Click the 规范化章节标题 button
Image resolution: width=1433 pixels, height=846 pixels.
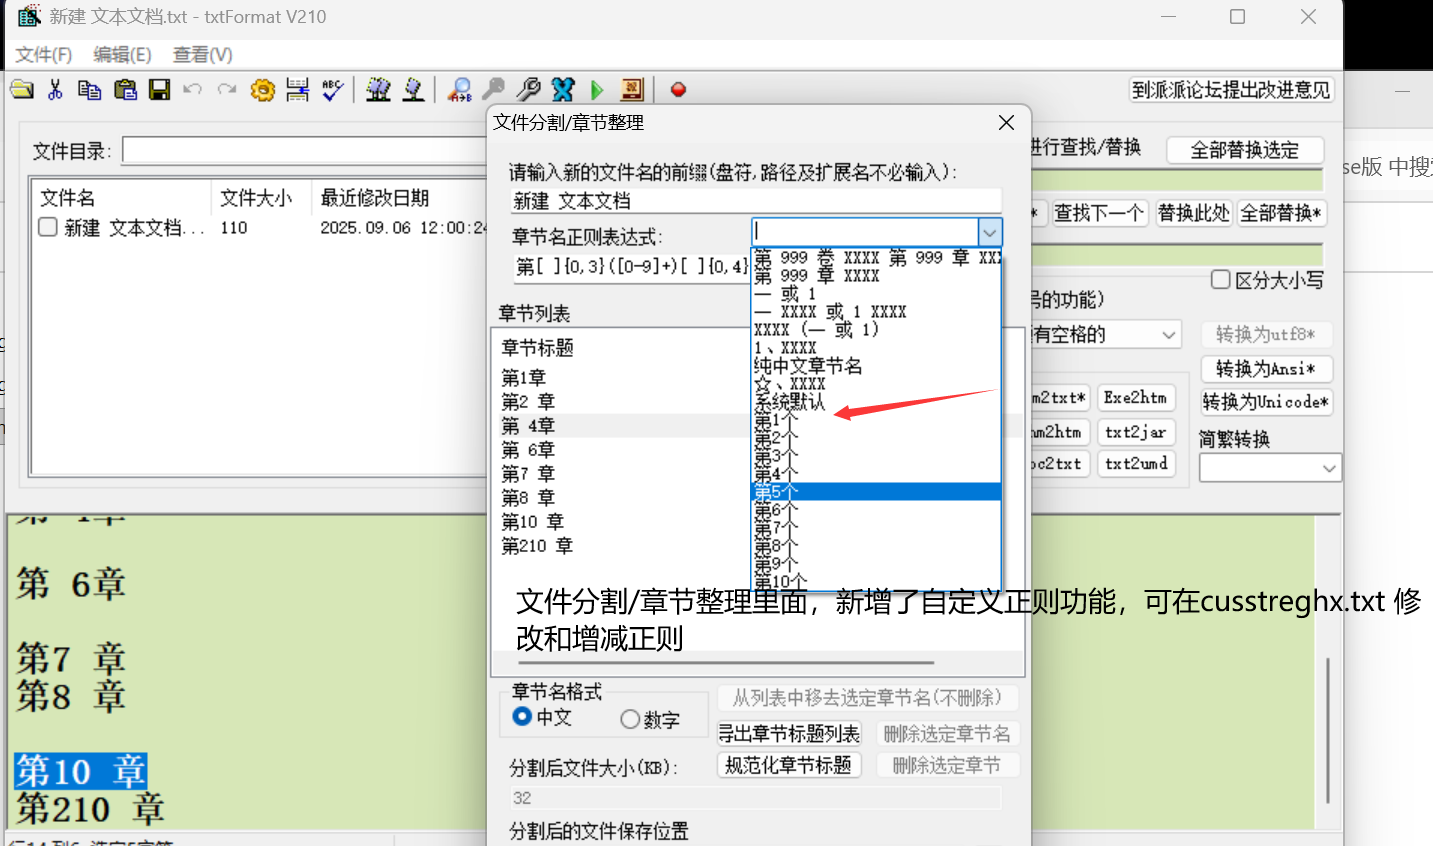tap(789, 765)
